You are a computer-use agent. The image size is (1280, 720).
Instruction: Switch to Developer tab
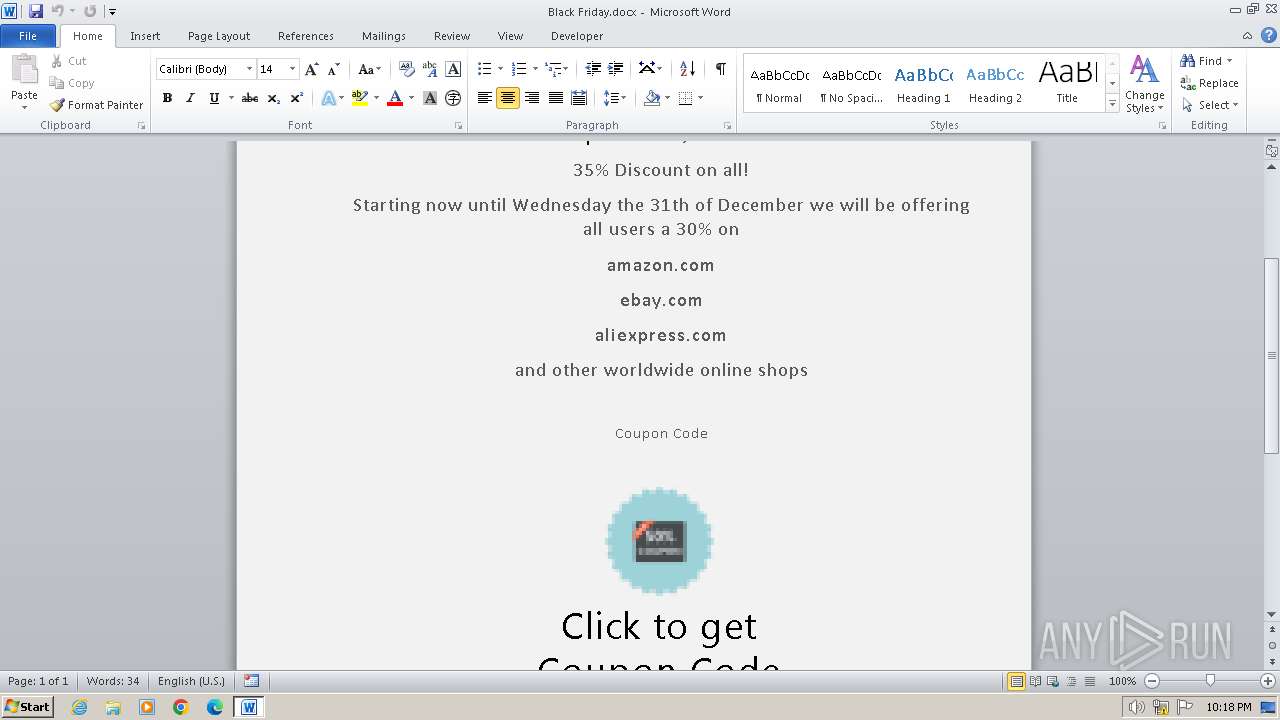pos(577,36)
